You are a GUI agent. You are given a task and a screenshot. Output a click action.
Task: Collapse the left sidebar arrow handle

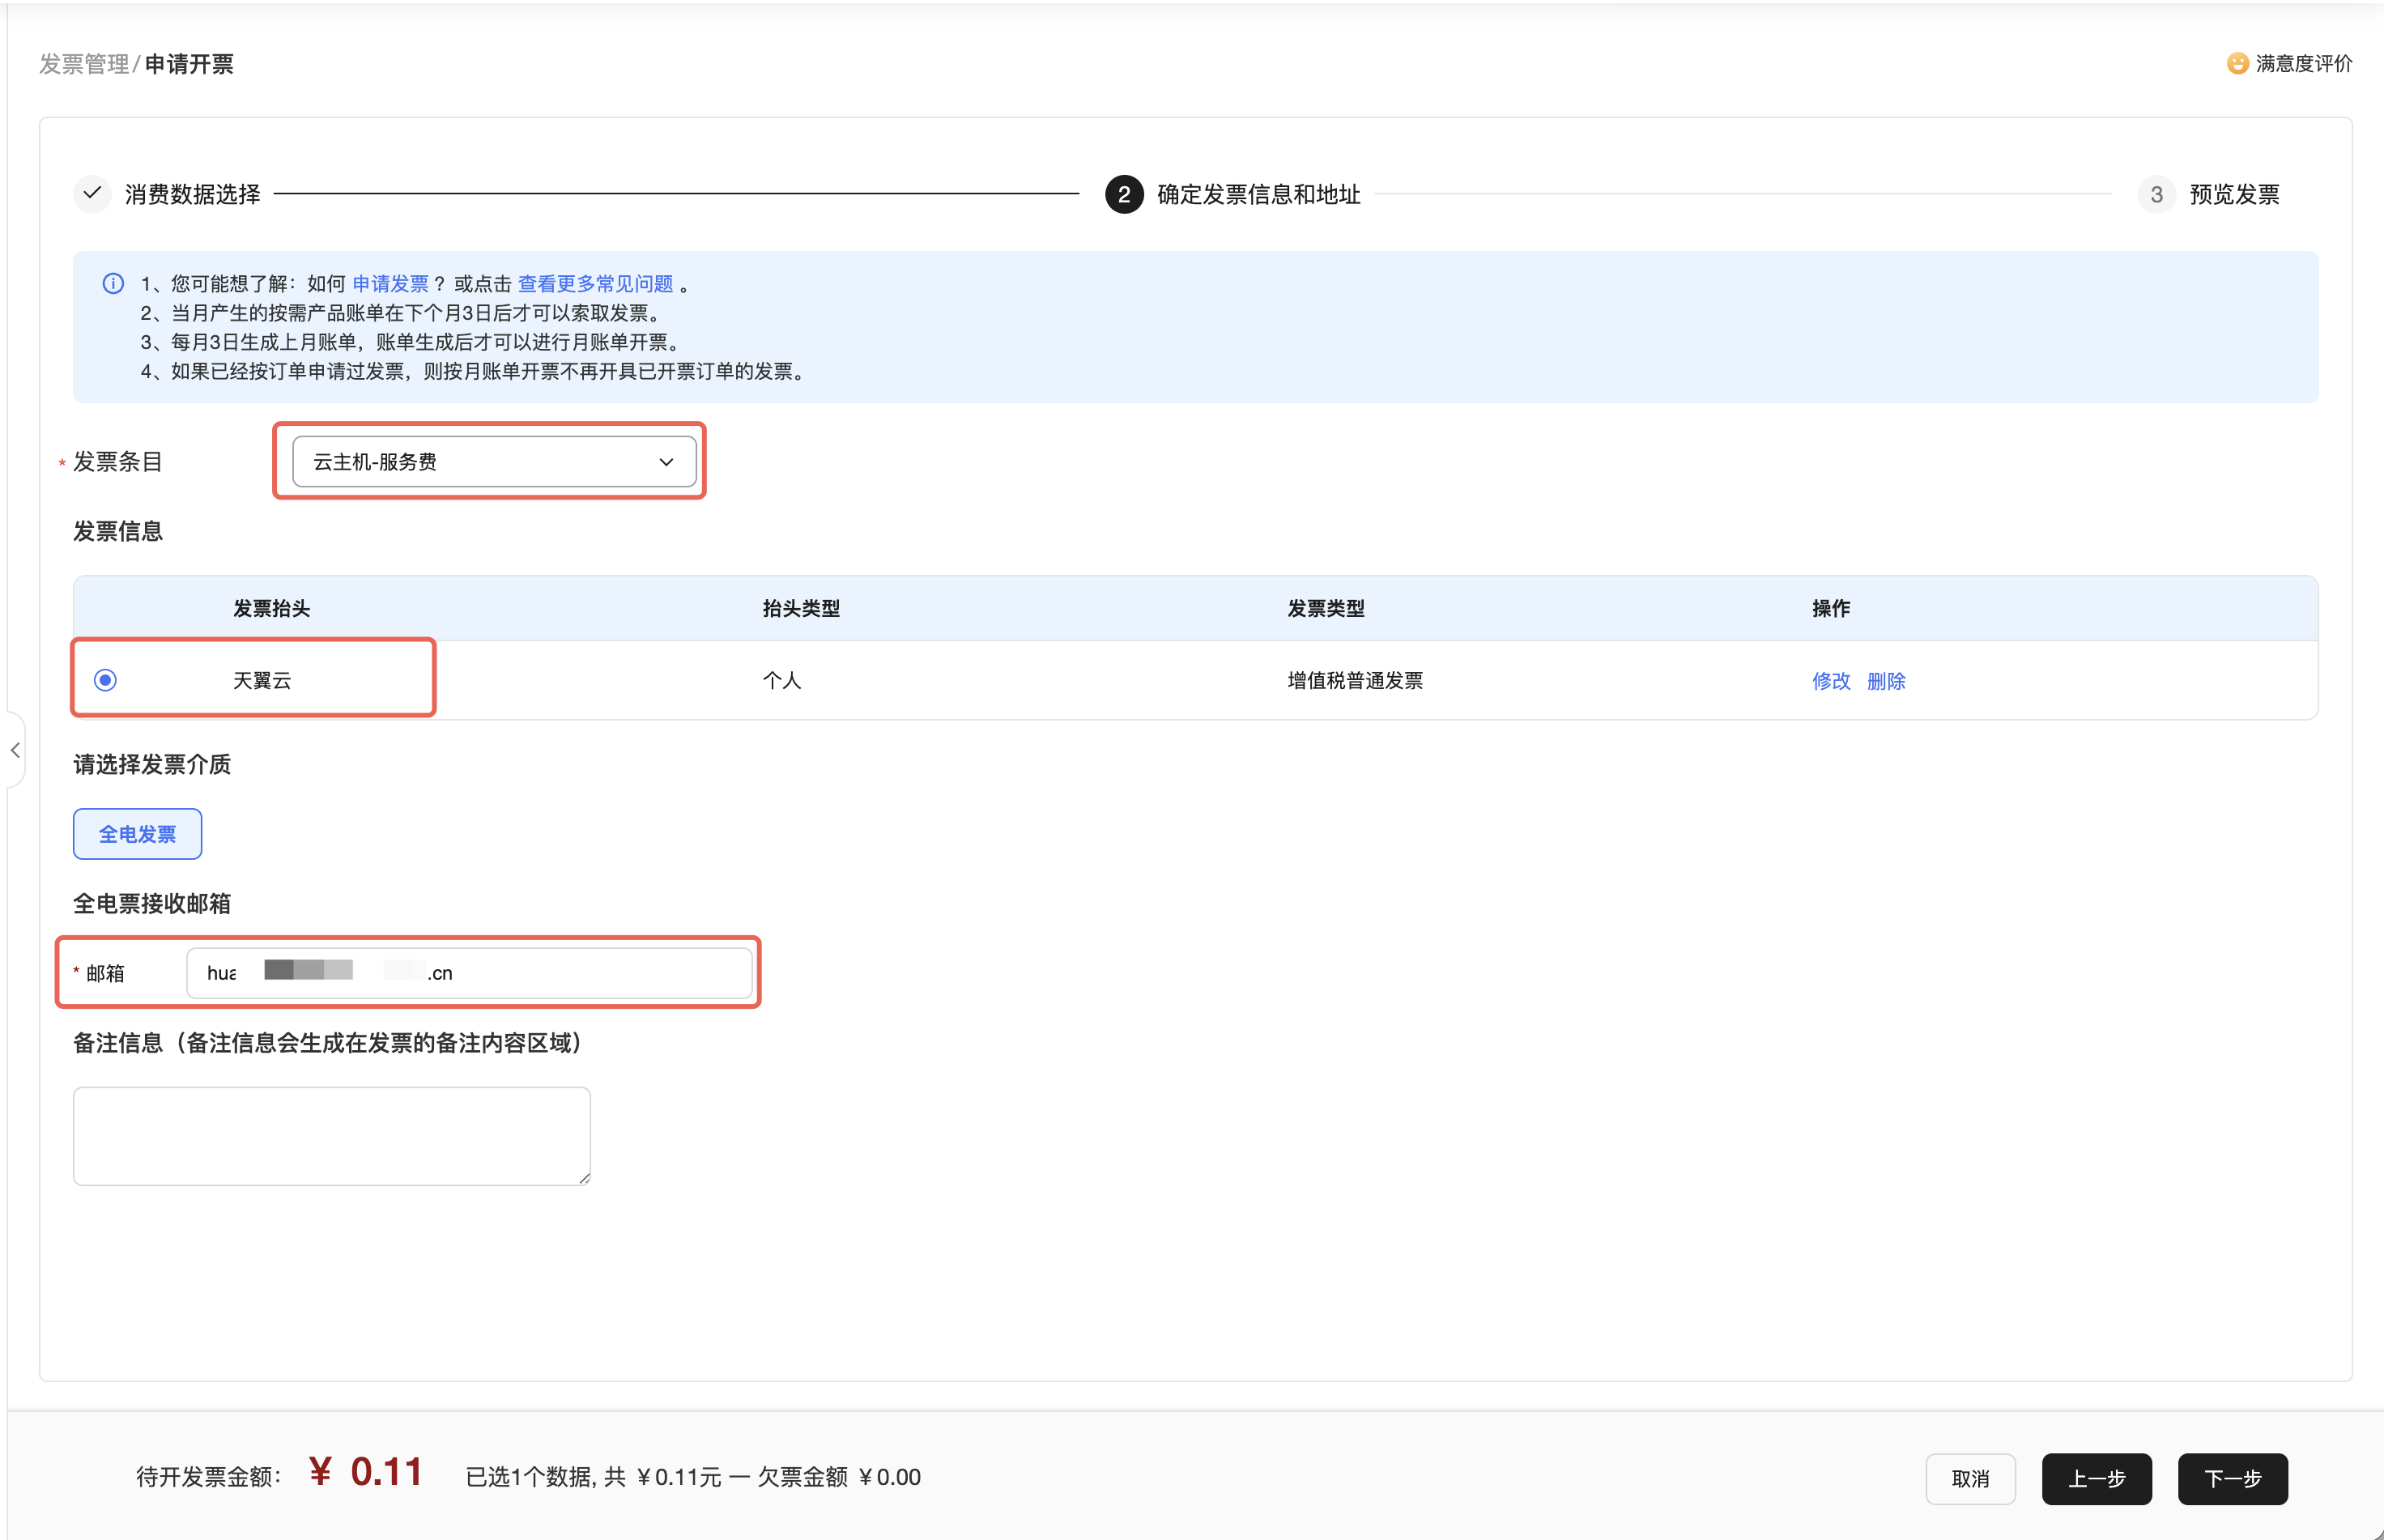pyautogui.click(x=15, y=750)
